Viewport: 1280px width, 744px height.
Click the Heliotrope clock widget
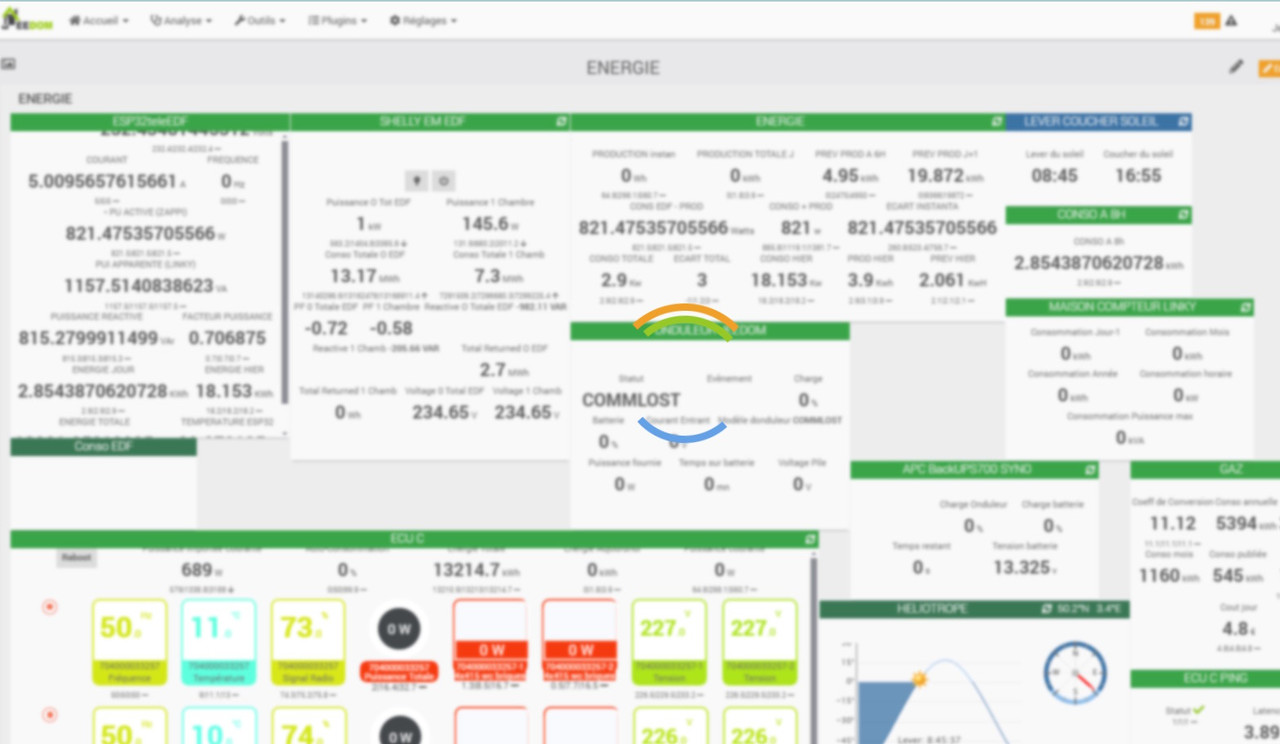(1075, 673)
